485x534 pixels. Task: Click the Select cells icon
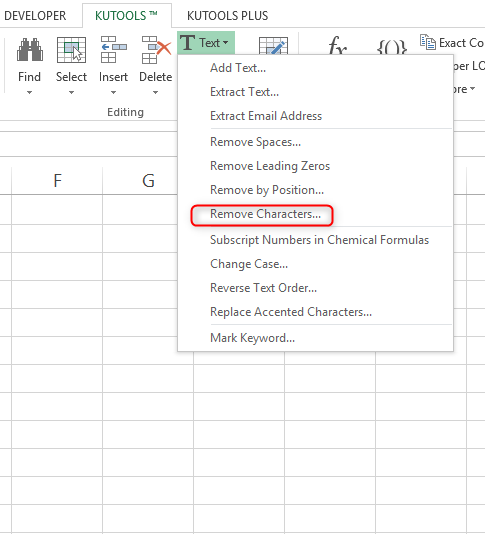[x=71, y=50]
